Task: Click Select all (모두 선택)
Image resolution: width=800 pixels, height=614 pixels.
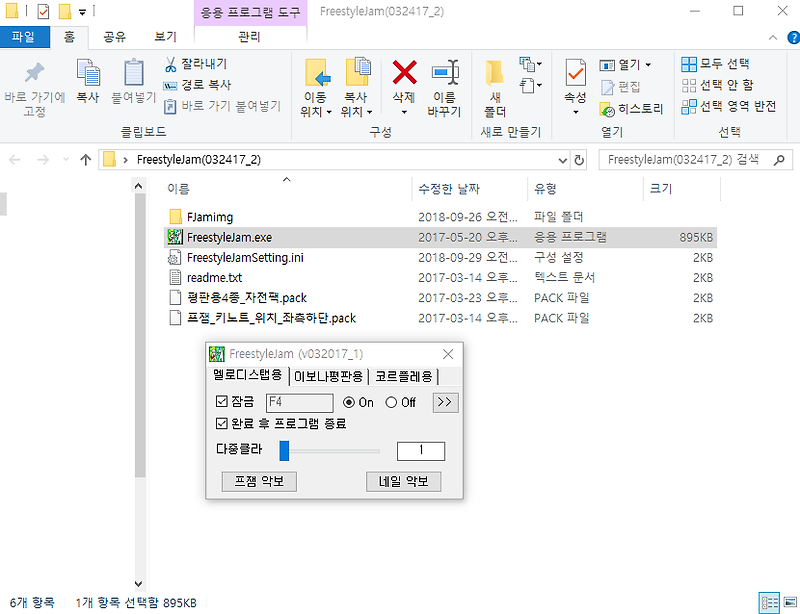Action: pyautogui.click(x=715, y=64)
